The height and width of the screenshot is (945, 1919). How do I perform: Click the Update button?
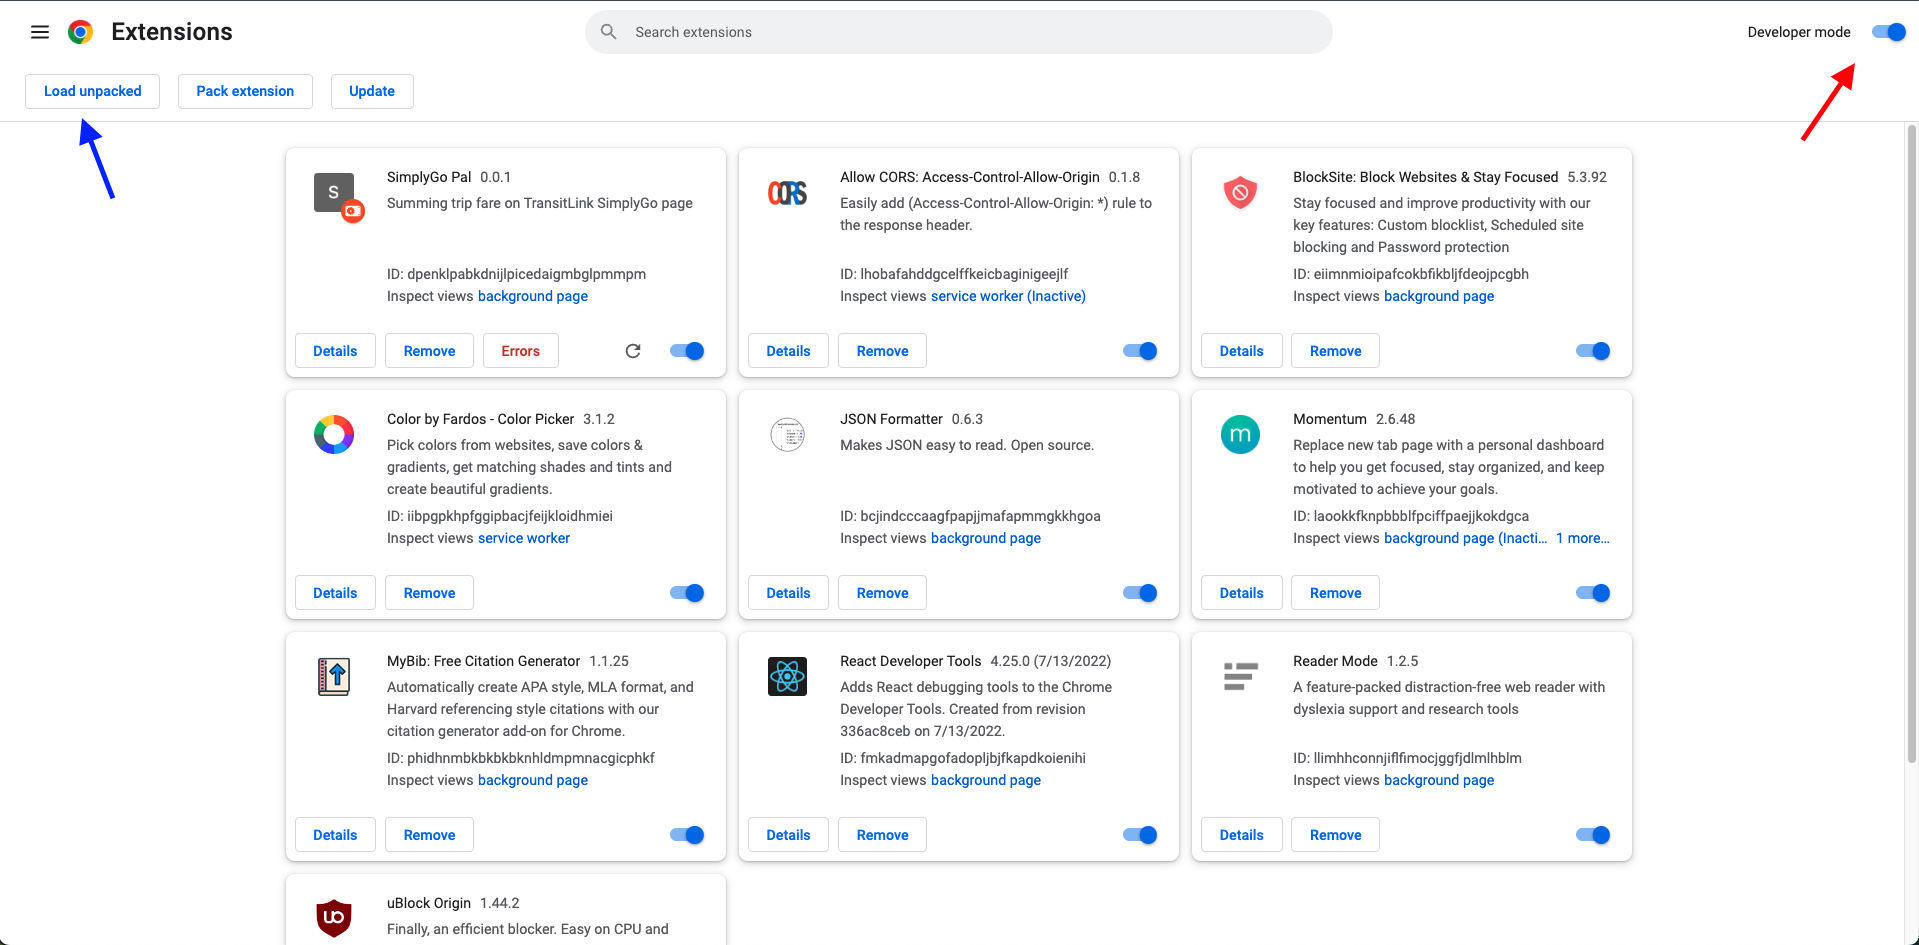pyautogui.click(x=372, y=91)
